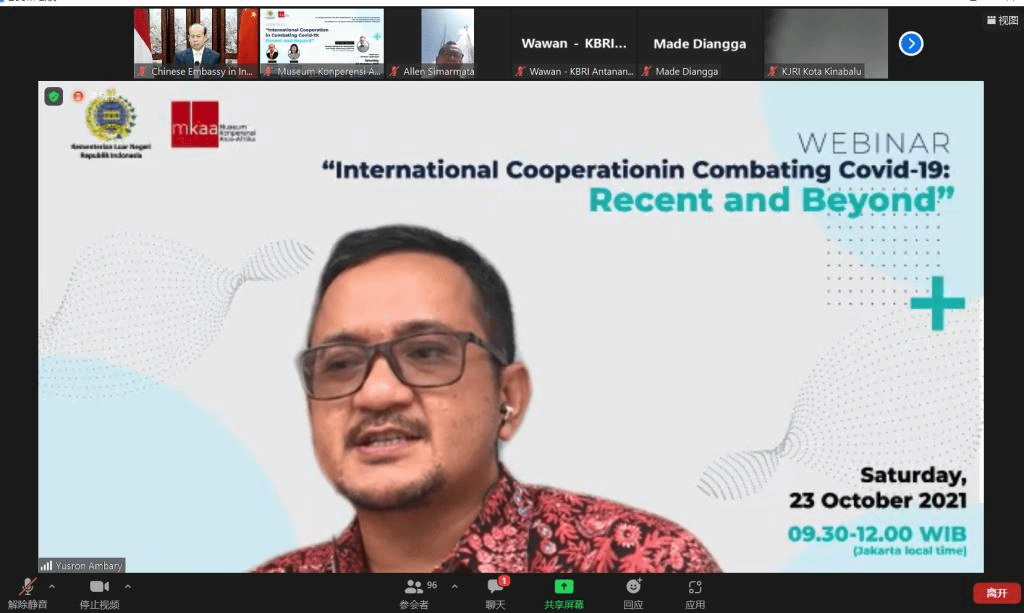
Task: Open the View (视图) layout menu
Action: [x=1002, y=20]
